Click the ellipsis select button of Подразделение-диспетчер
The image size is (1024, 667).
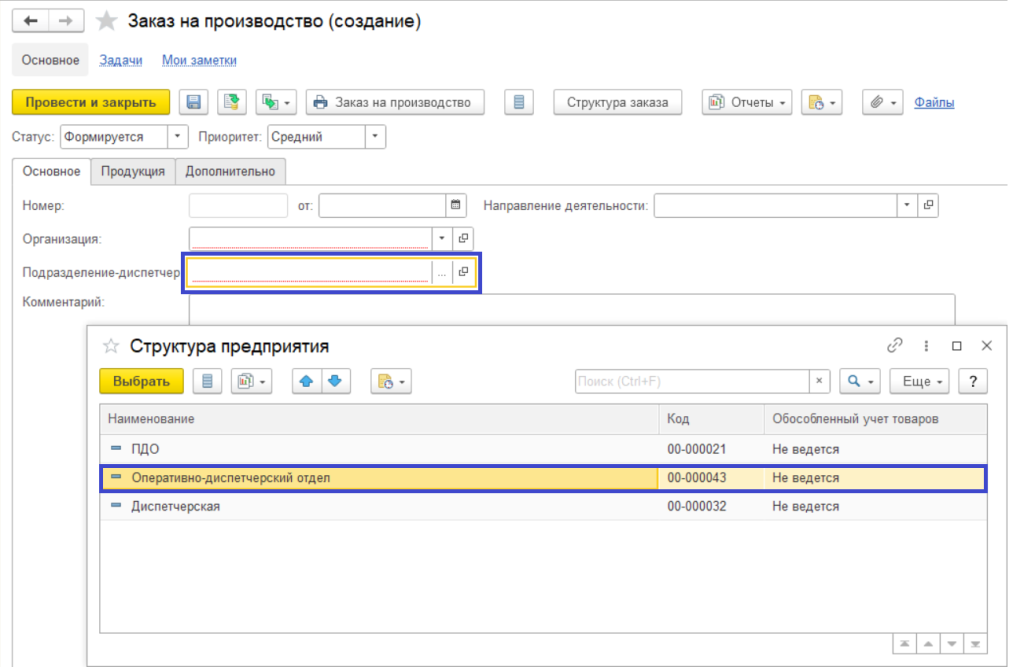(x=442, y=272)
